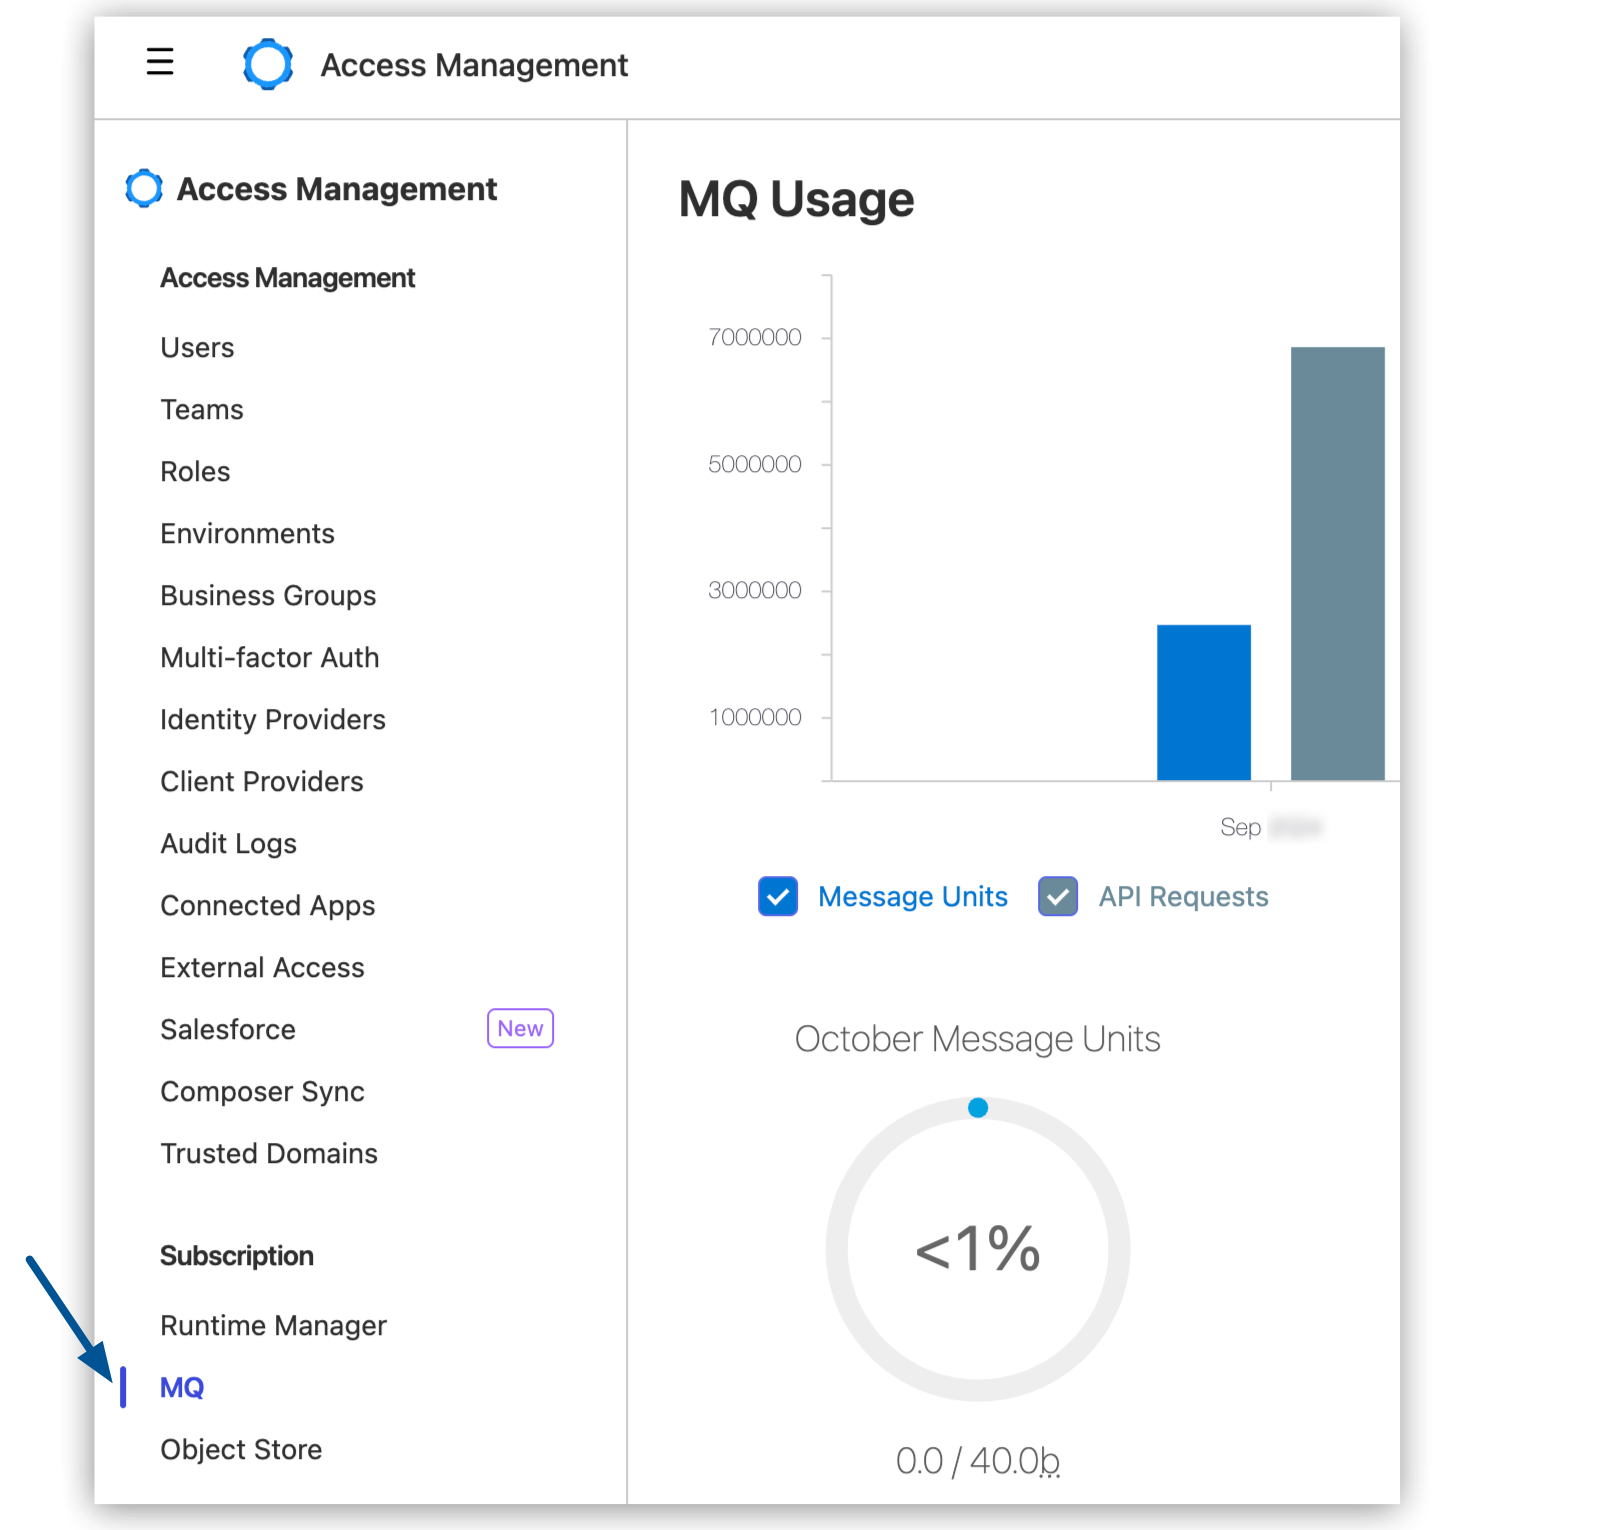Open the Environments section

click(247, 533)
